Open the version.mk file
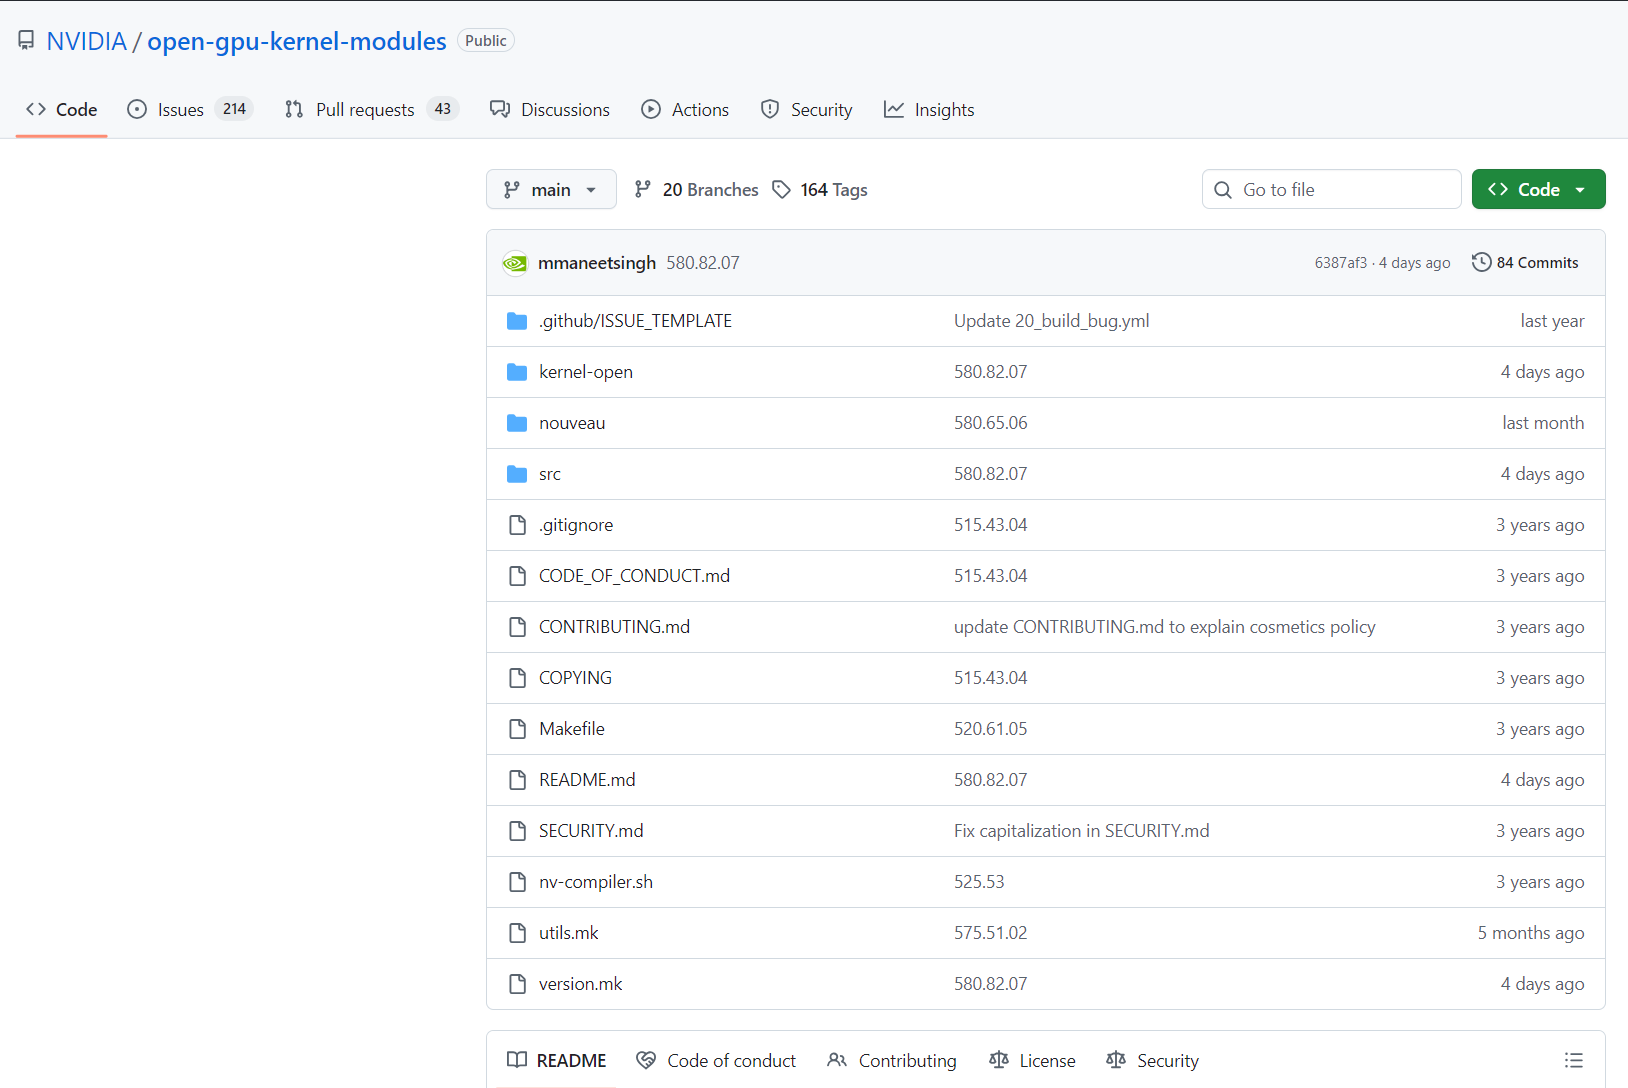Image resolution: width=1628 pixels, height=1088 pixels. 580,983
